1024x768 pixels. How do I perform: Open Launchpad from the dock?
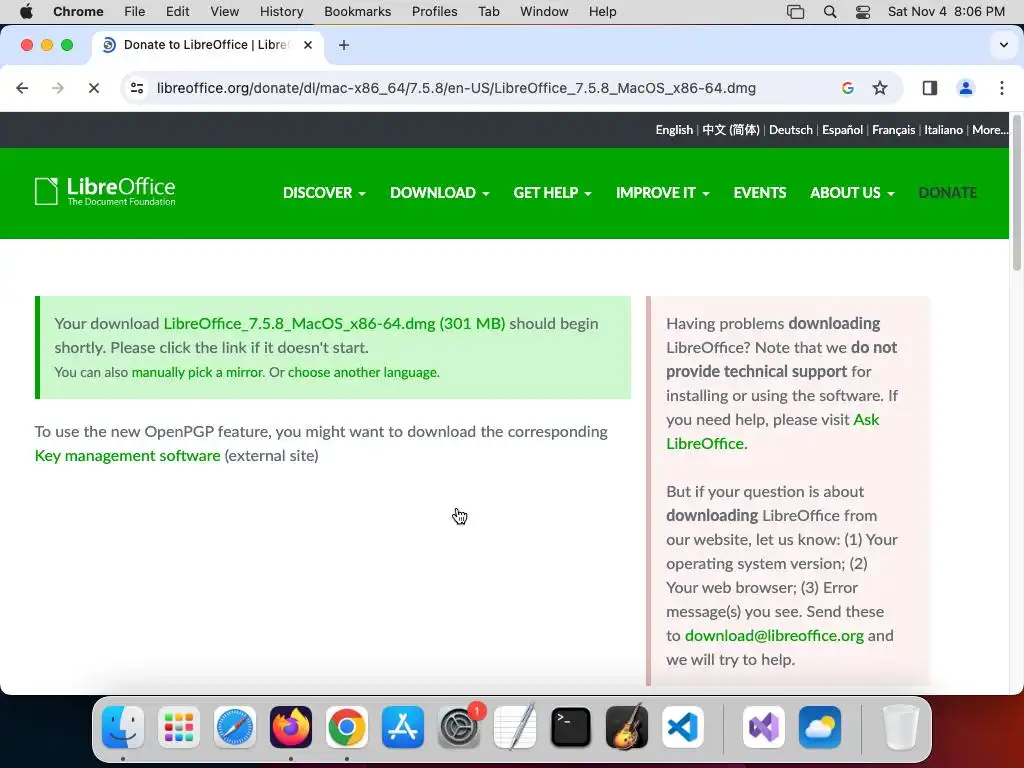(x=179, y=728)
